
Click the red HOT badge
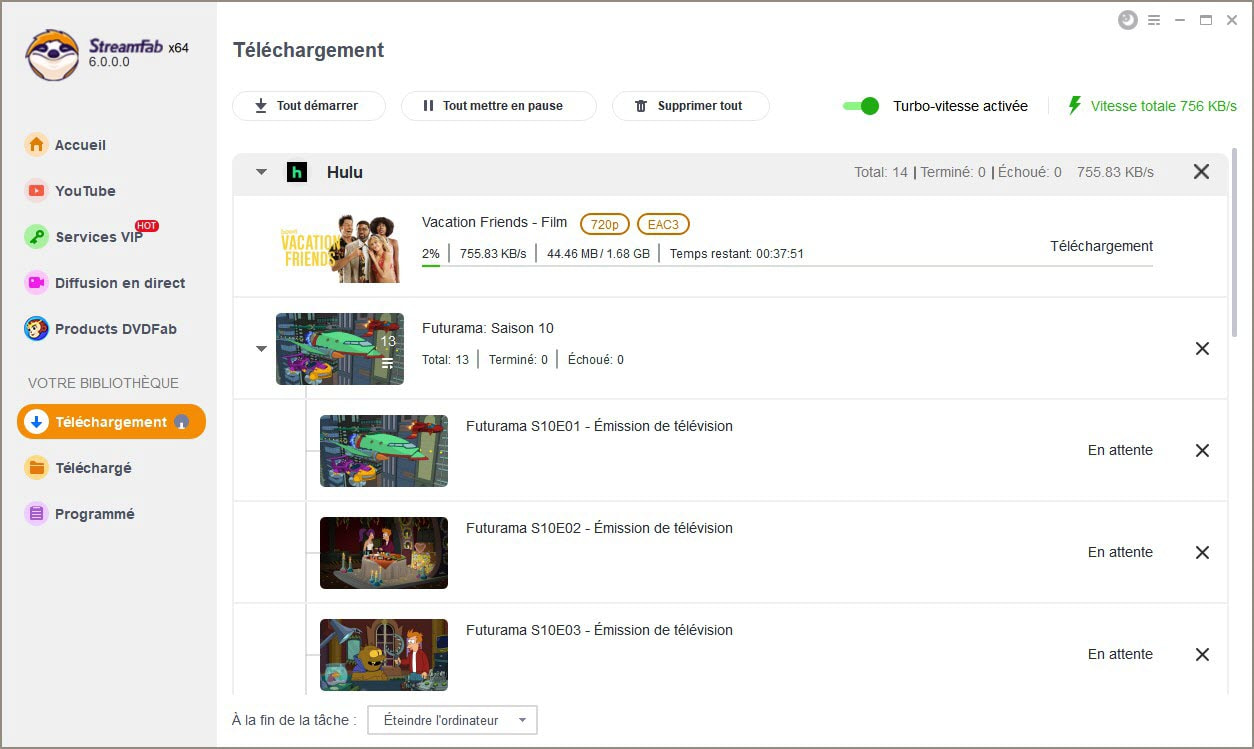pos(147,226)
